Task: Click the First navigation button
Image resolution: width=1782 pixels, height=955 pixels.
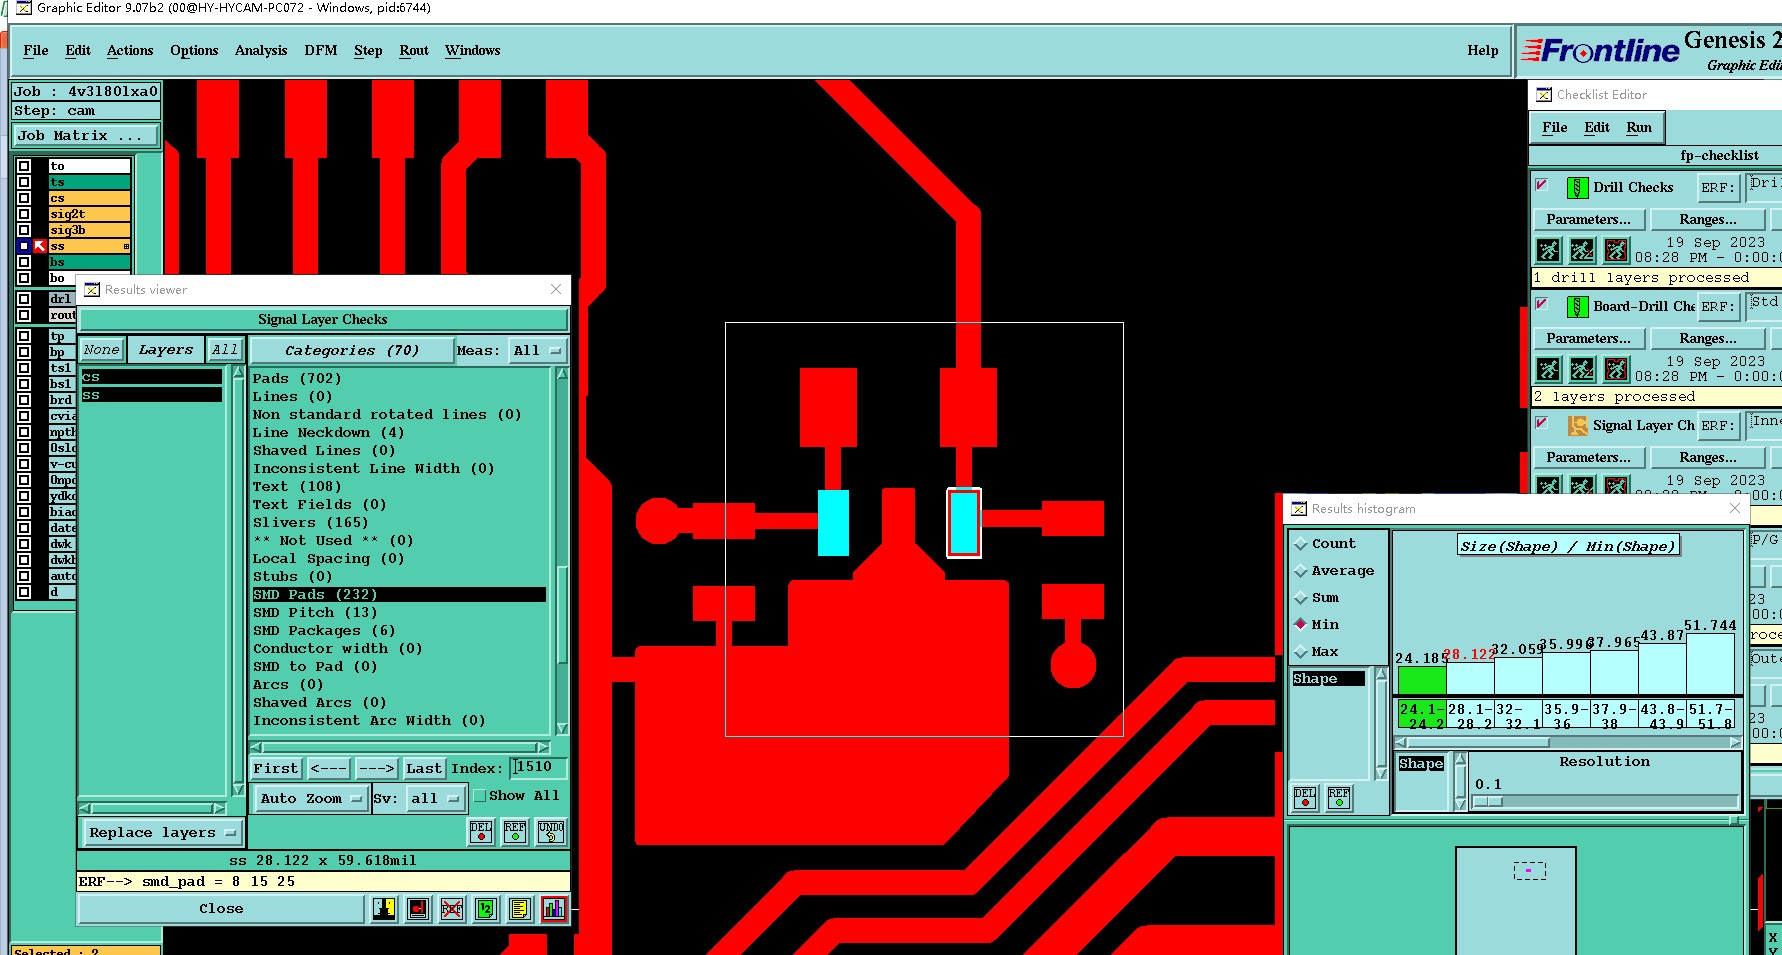Action: coord(276,768)
